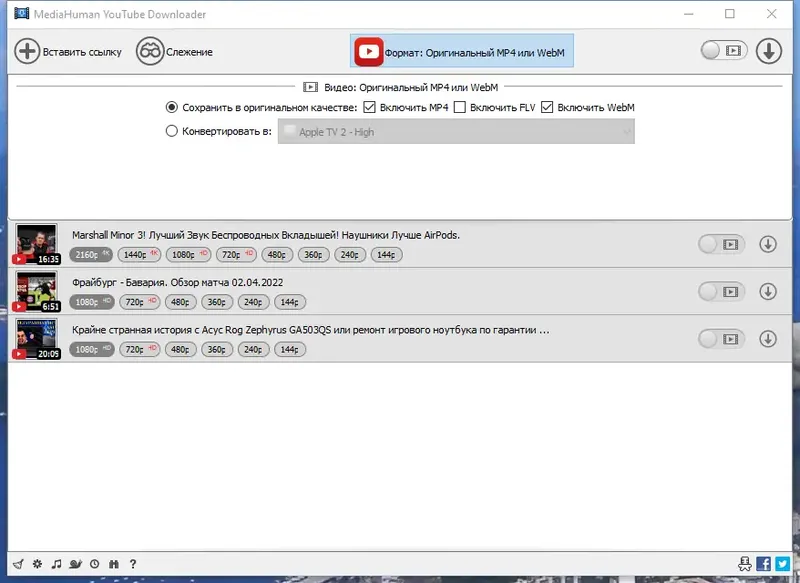Open the Формат: Оригинальный MP4 или WebM selector

pyautogui.click(x=462, y=51)
